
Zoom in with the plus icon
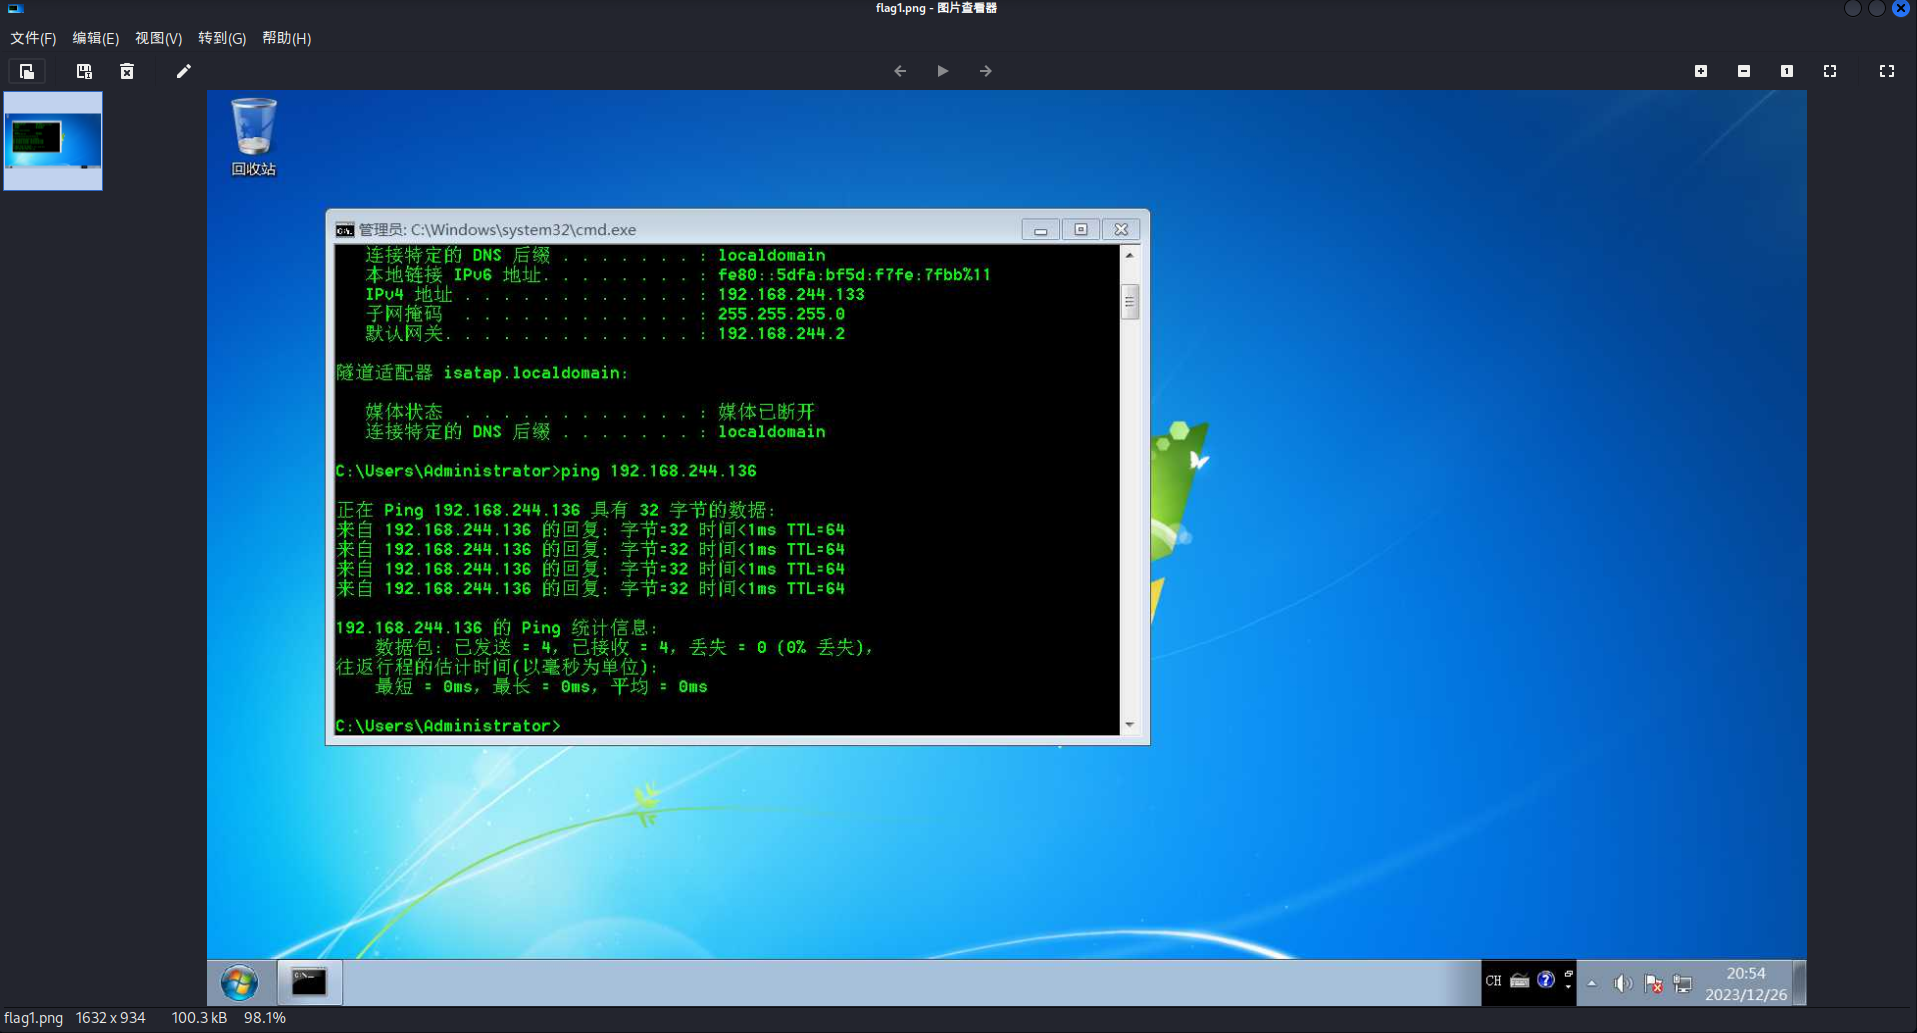coord(1701,71)
